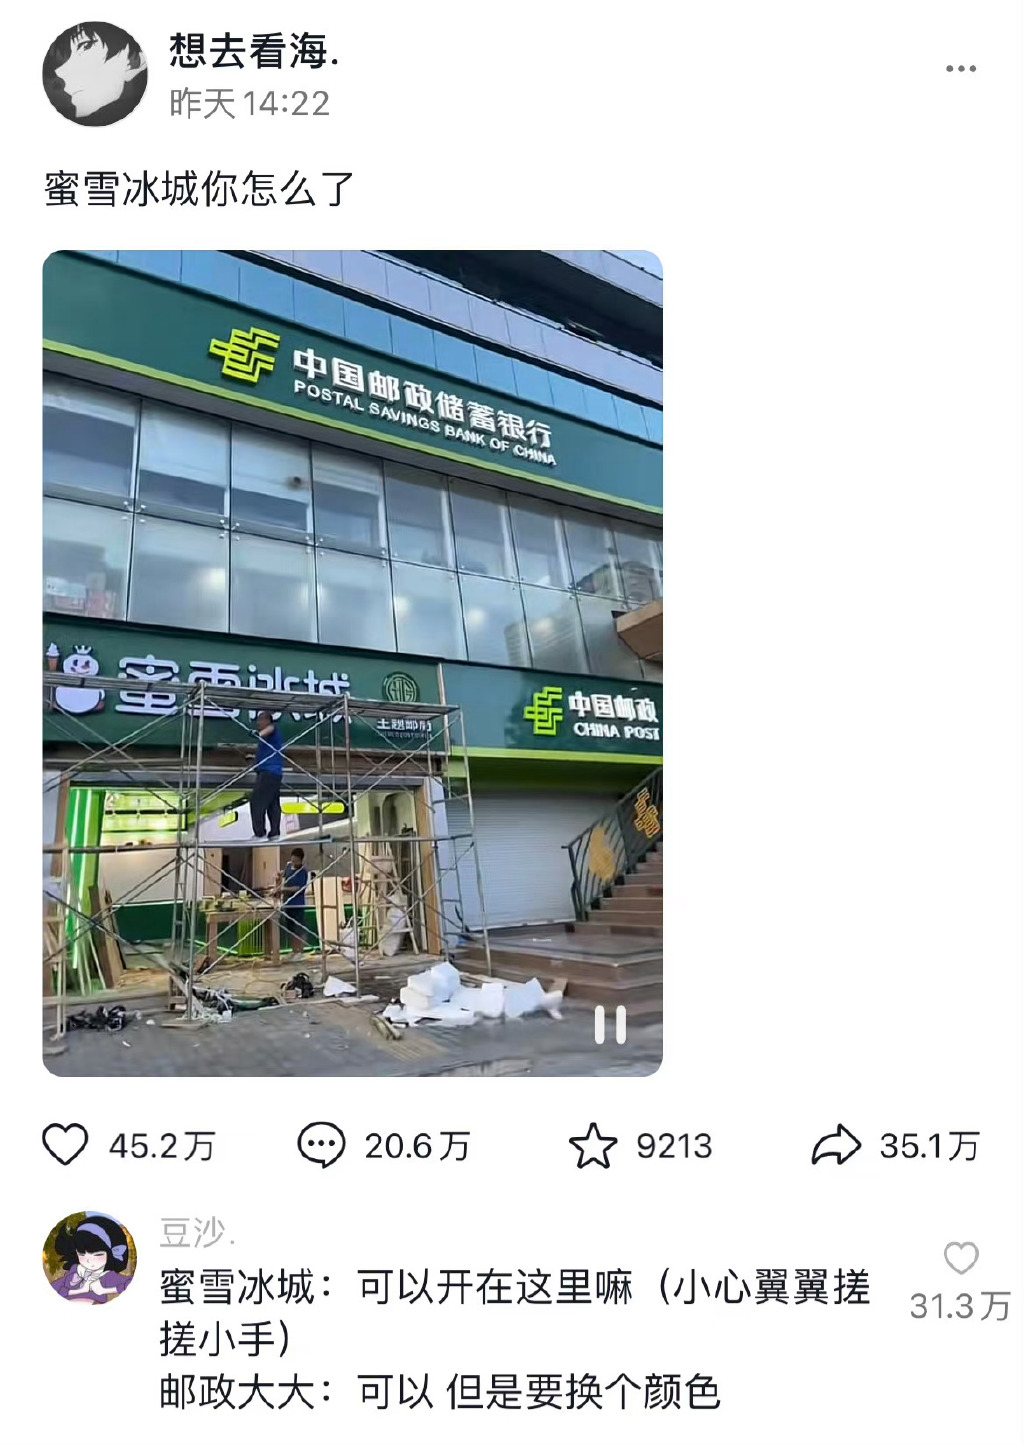Screen dimensions: 1024x1445
Task: Click the 45.2万 like count
Action: tap(162, 1146)
